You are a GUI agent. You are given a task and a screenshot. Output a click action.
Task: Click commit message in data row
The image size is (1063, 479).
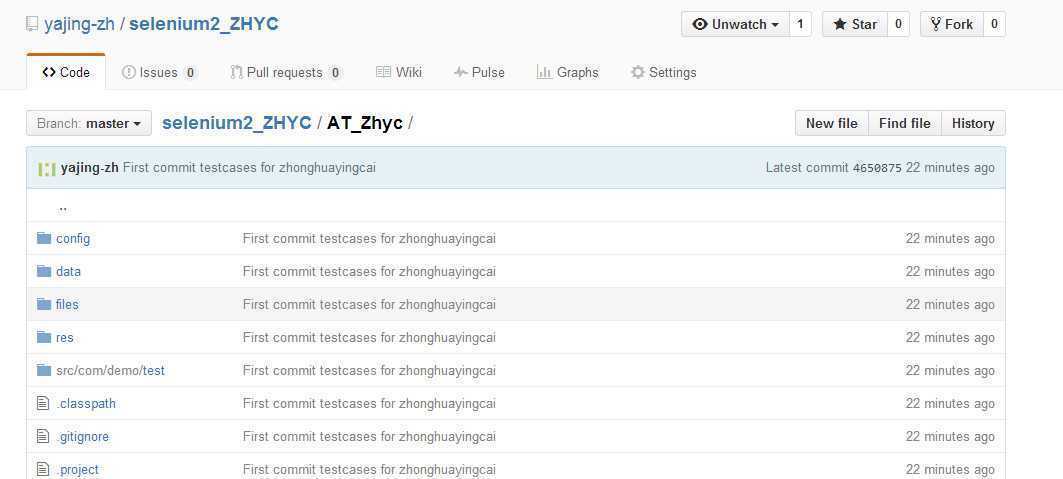(x=369, y=271)
